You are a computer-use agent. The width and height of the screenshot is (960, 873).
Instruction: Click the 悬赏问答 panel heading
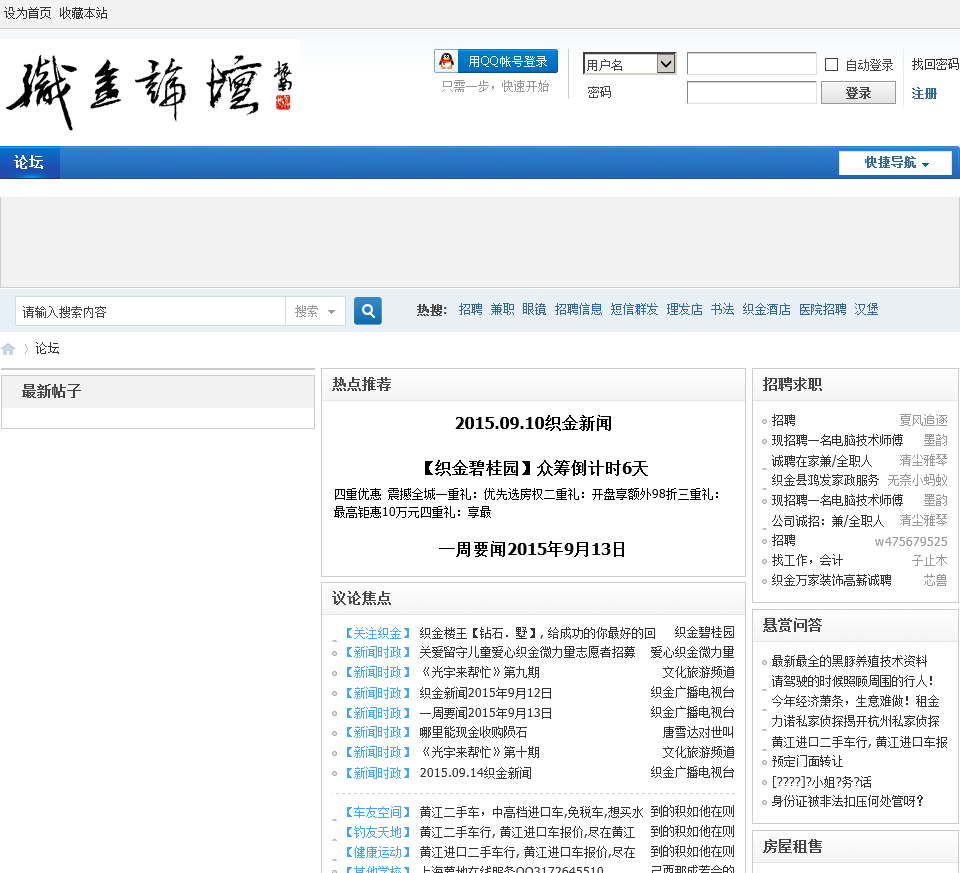tap(792, 625)
